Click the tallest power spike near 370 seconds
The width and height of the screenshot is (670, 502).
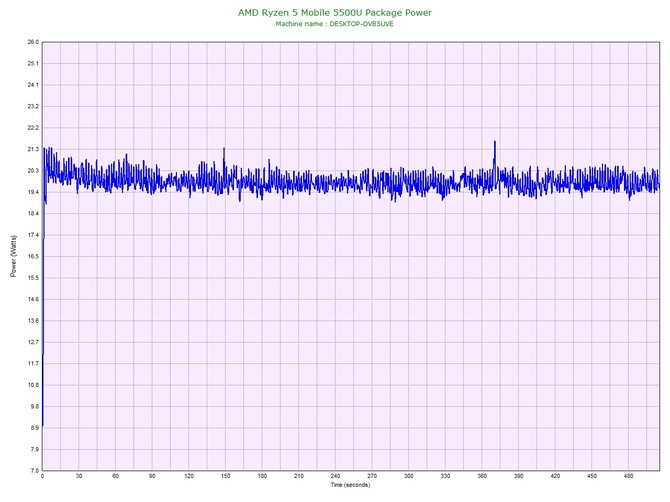(494, 142)
